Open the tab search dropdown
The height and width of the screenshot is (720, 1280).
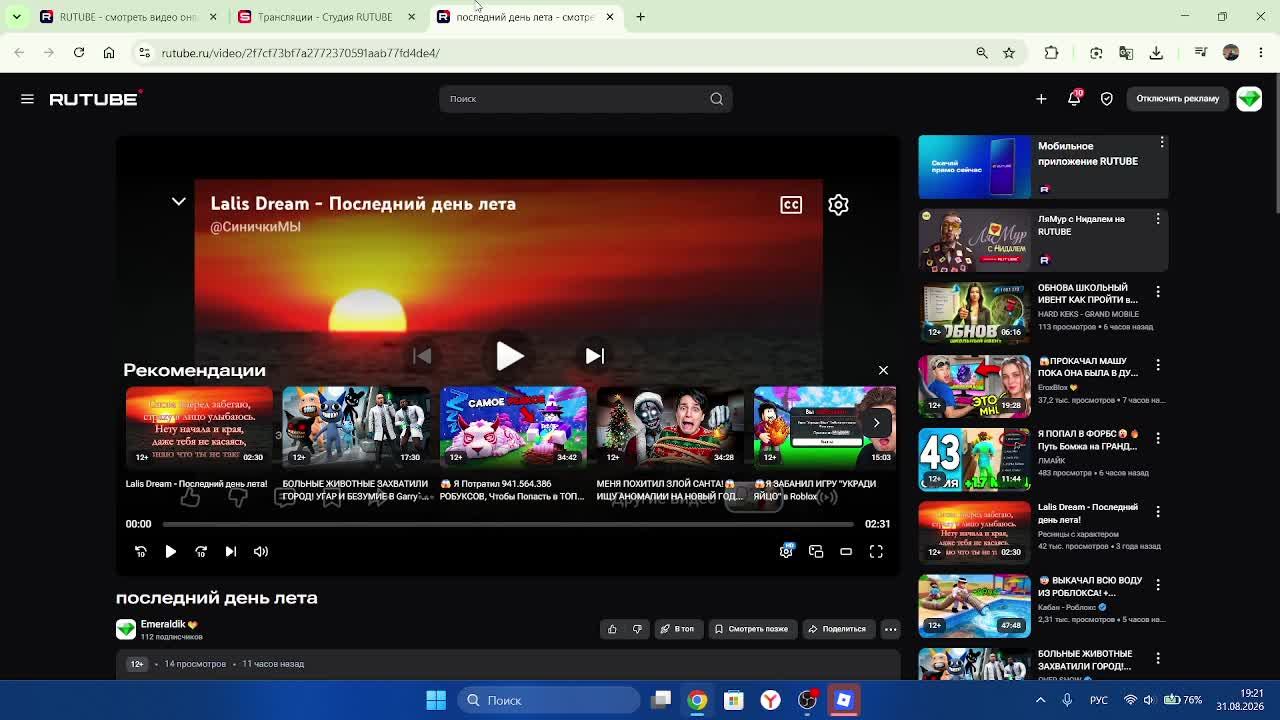tap(17, 17)
